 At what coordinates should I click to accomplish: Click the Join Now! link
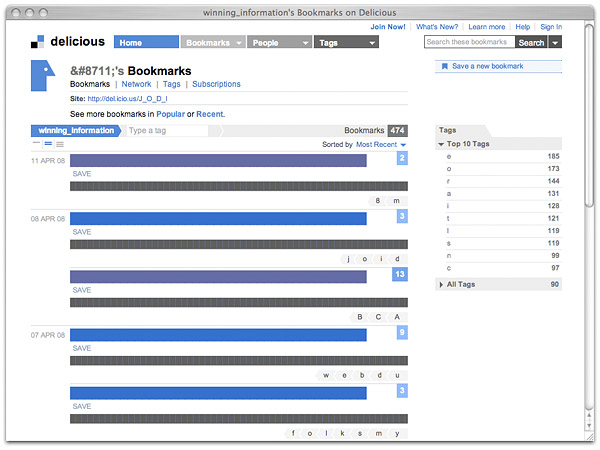click(x=388, y=27)
